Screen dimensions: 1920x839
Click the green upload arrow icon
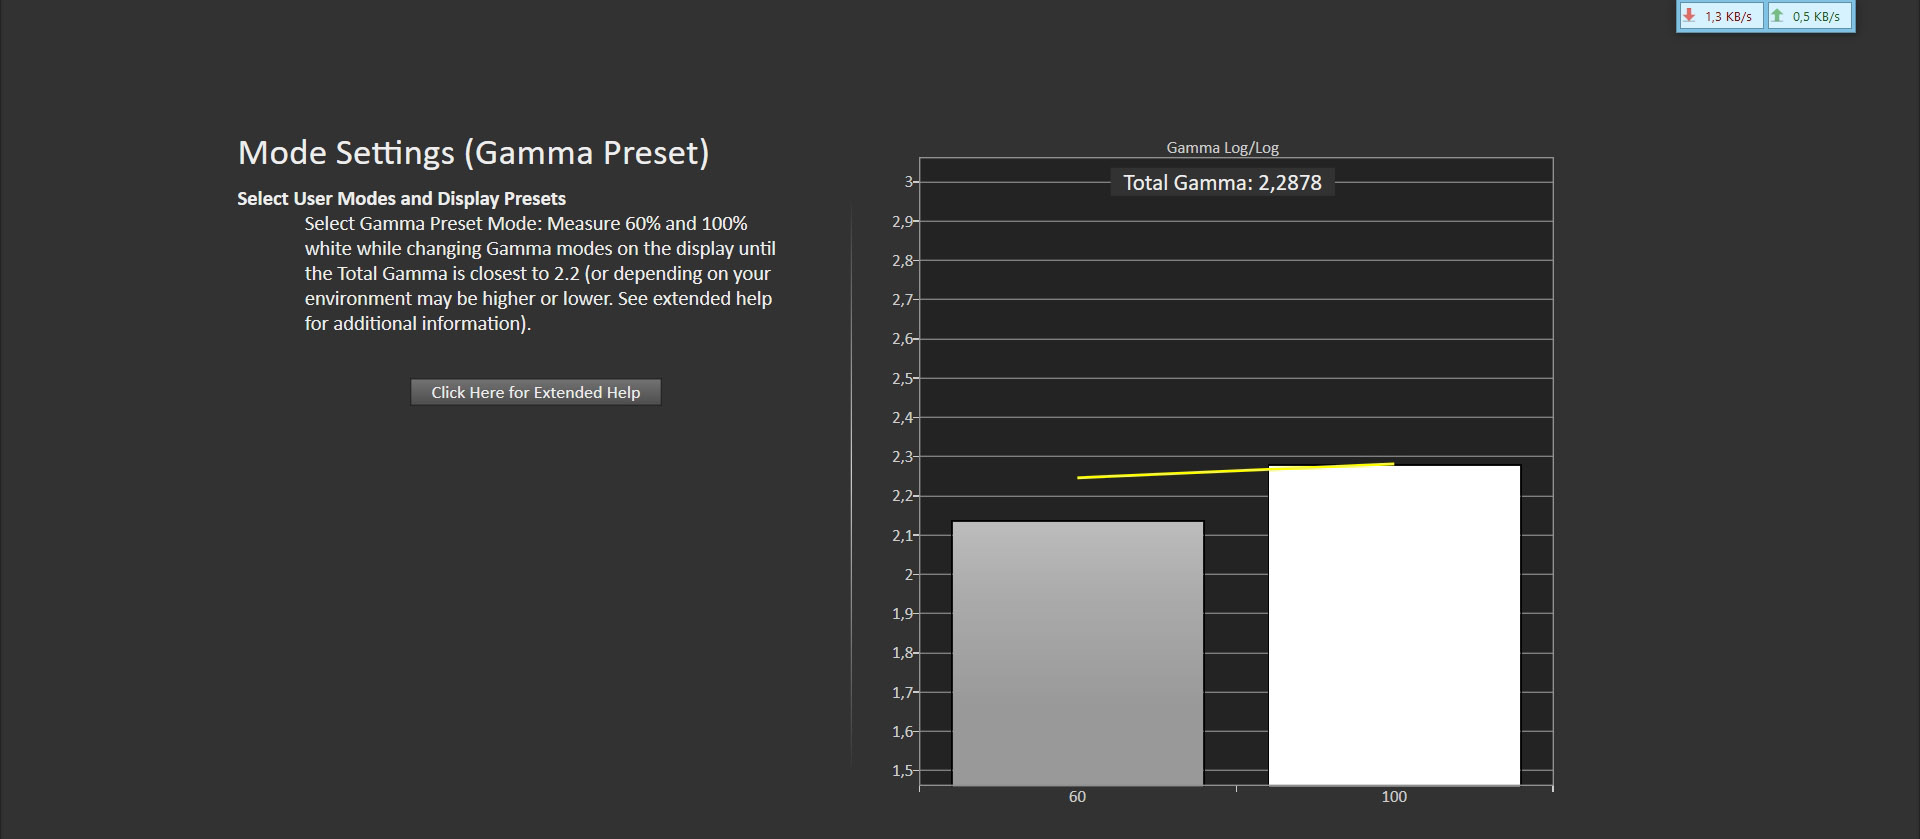1777,16
